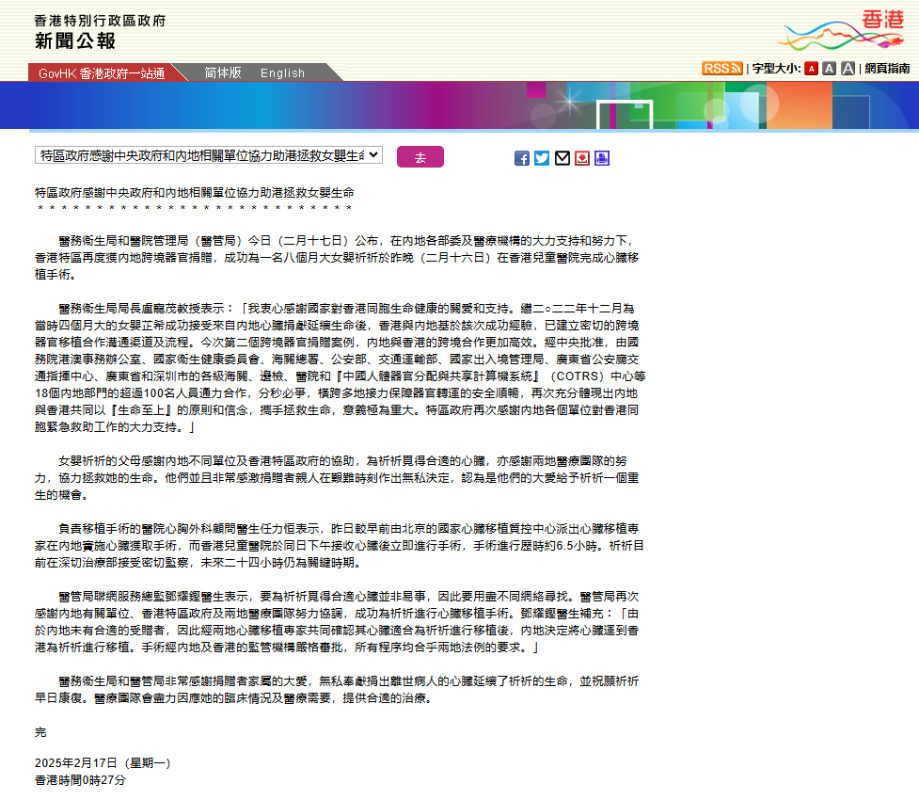Email this article via the envelope icon
Viewport: 919px width, 800px height.
[562, 158]
